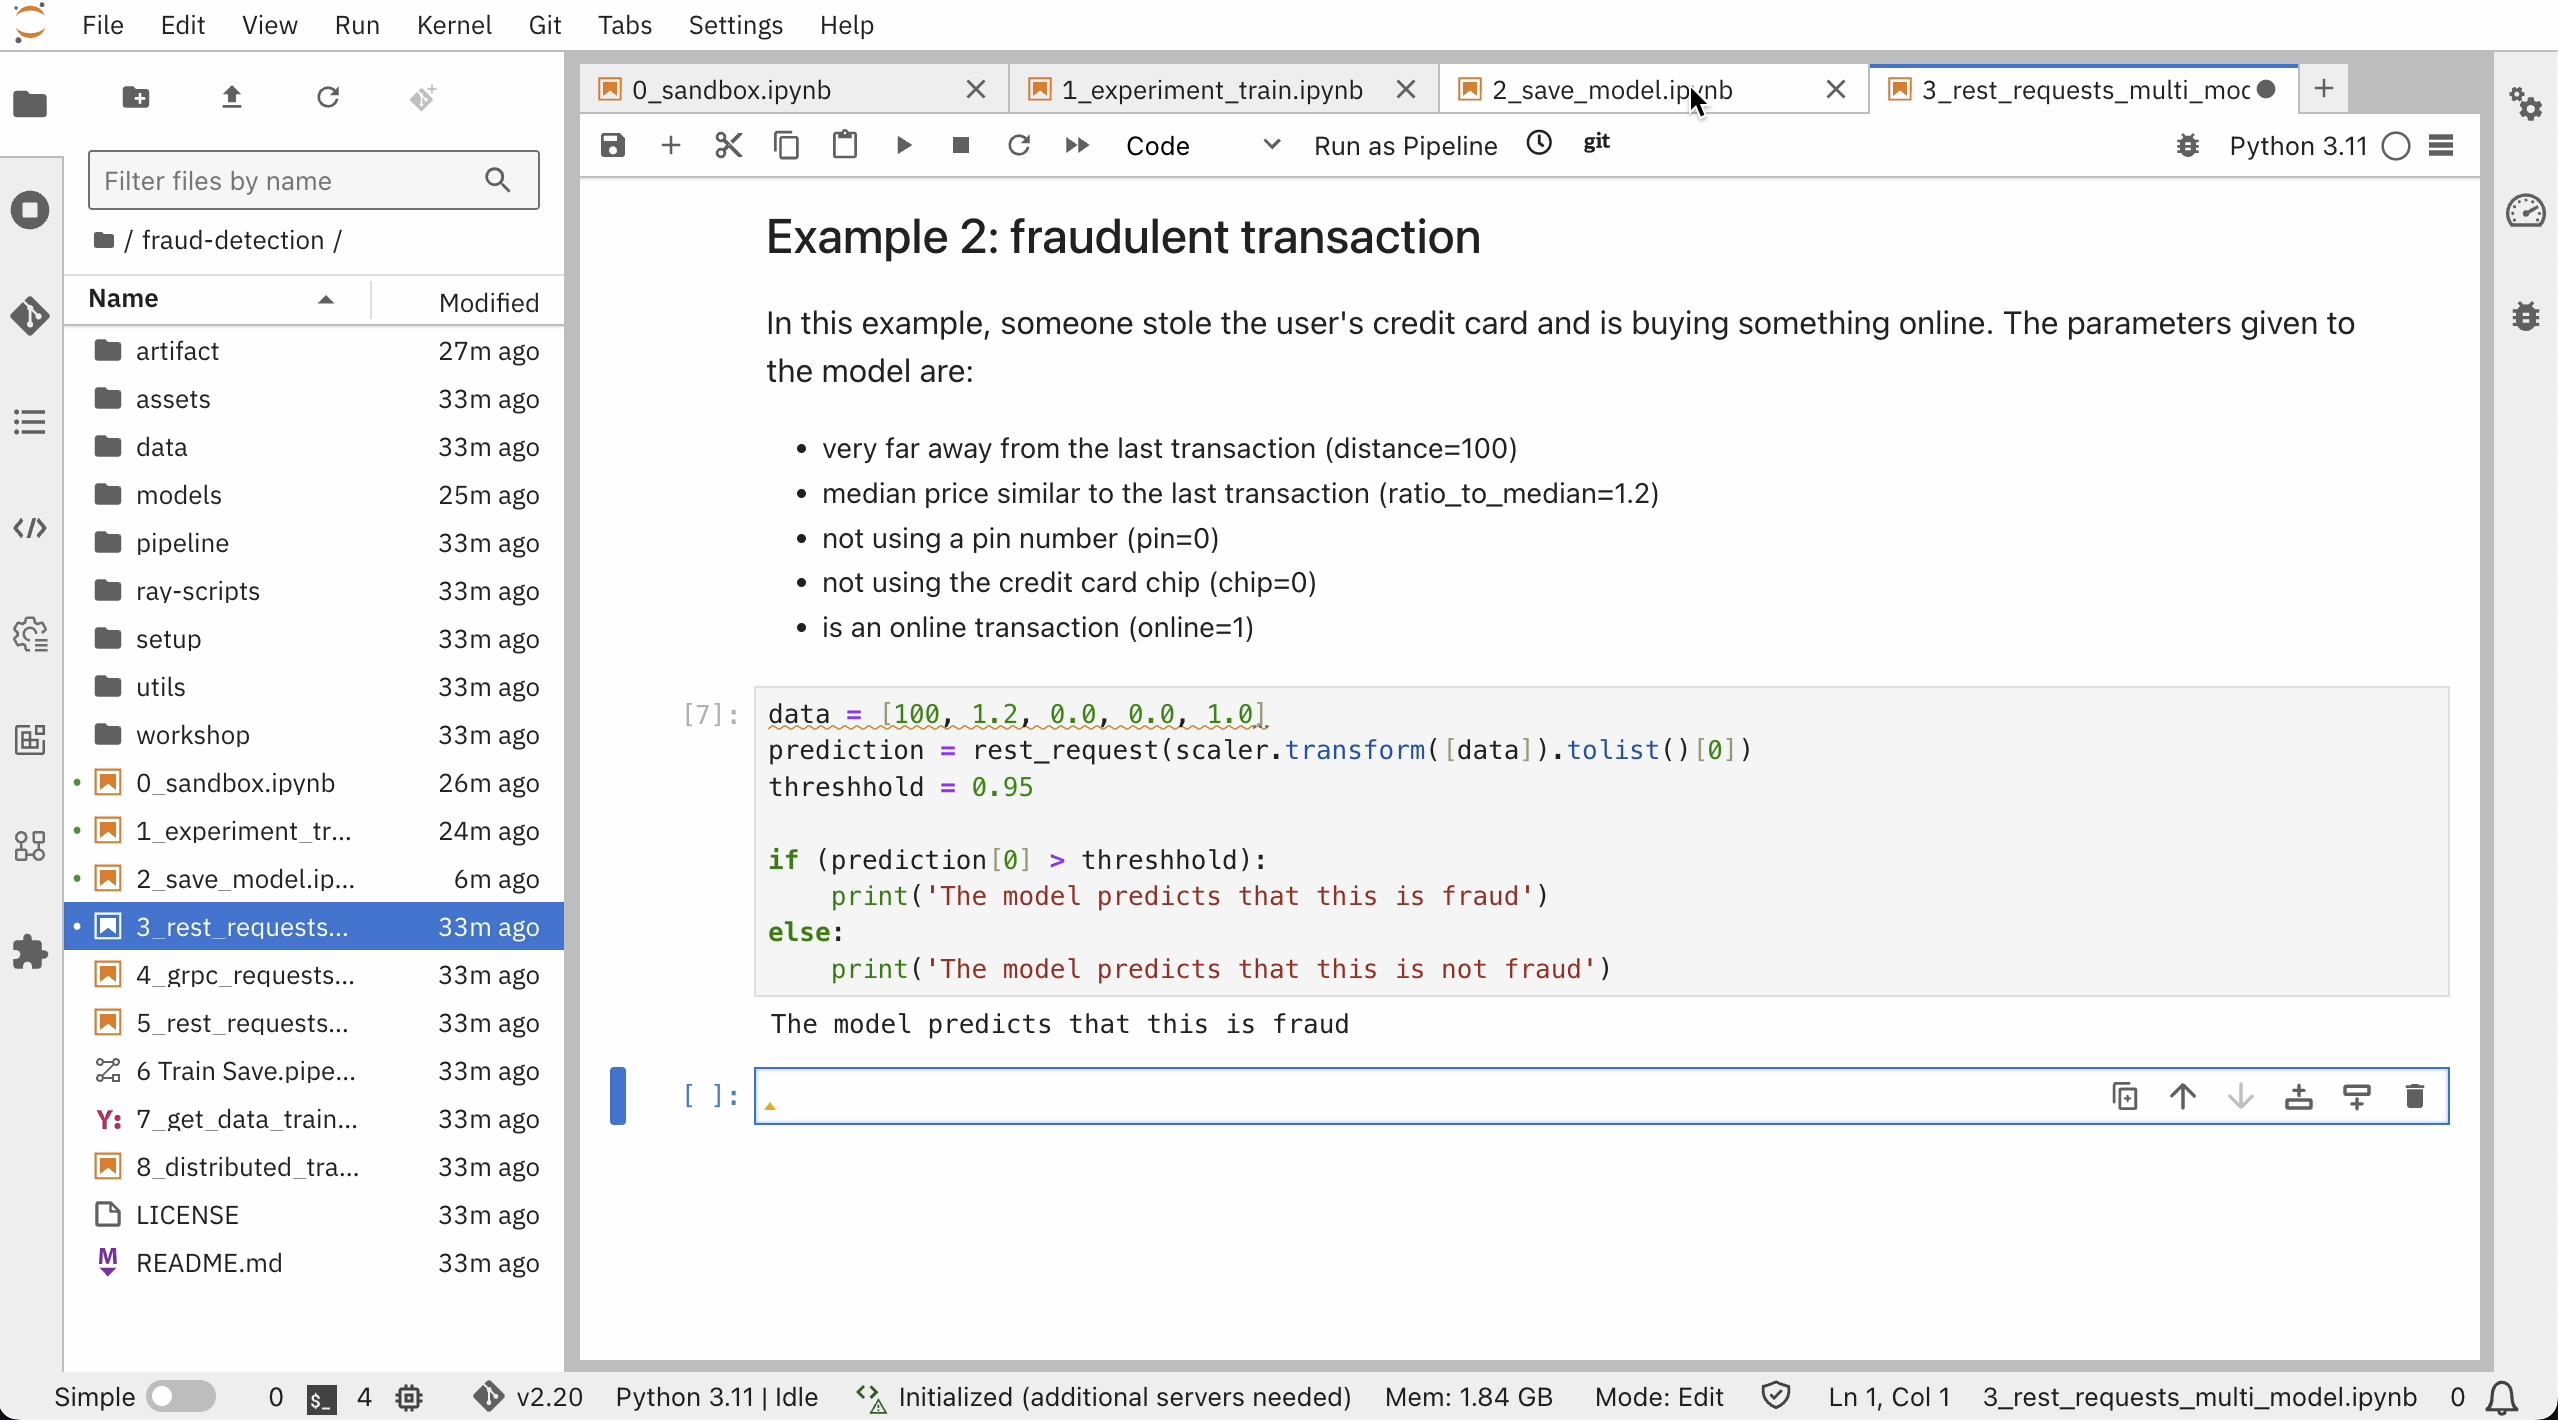Save the notebook with the disk icon
The width and height of the screenshot is (2558, 1420).
[x=612, y=146]
